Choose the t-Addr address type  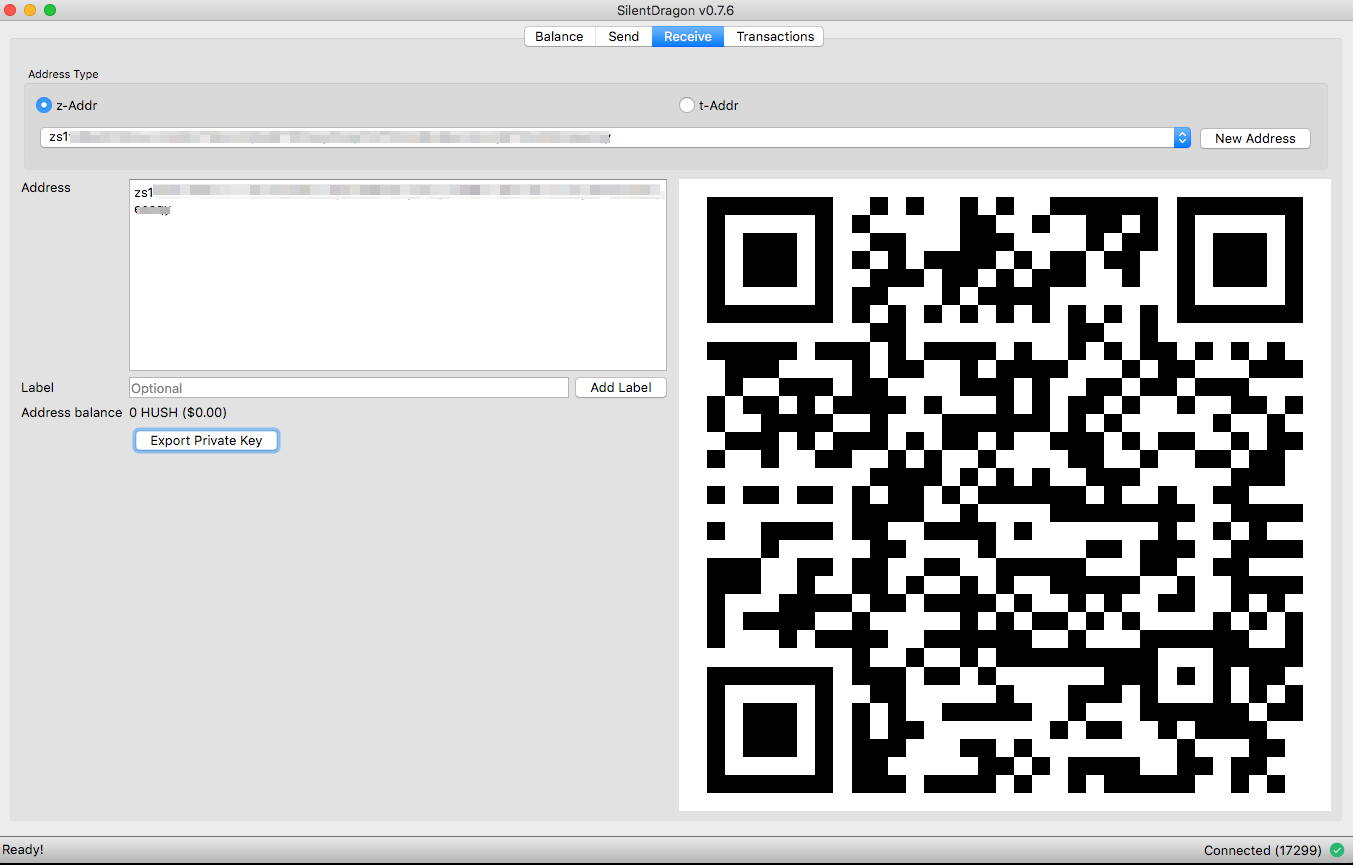(x=687, y=105)
